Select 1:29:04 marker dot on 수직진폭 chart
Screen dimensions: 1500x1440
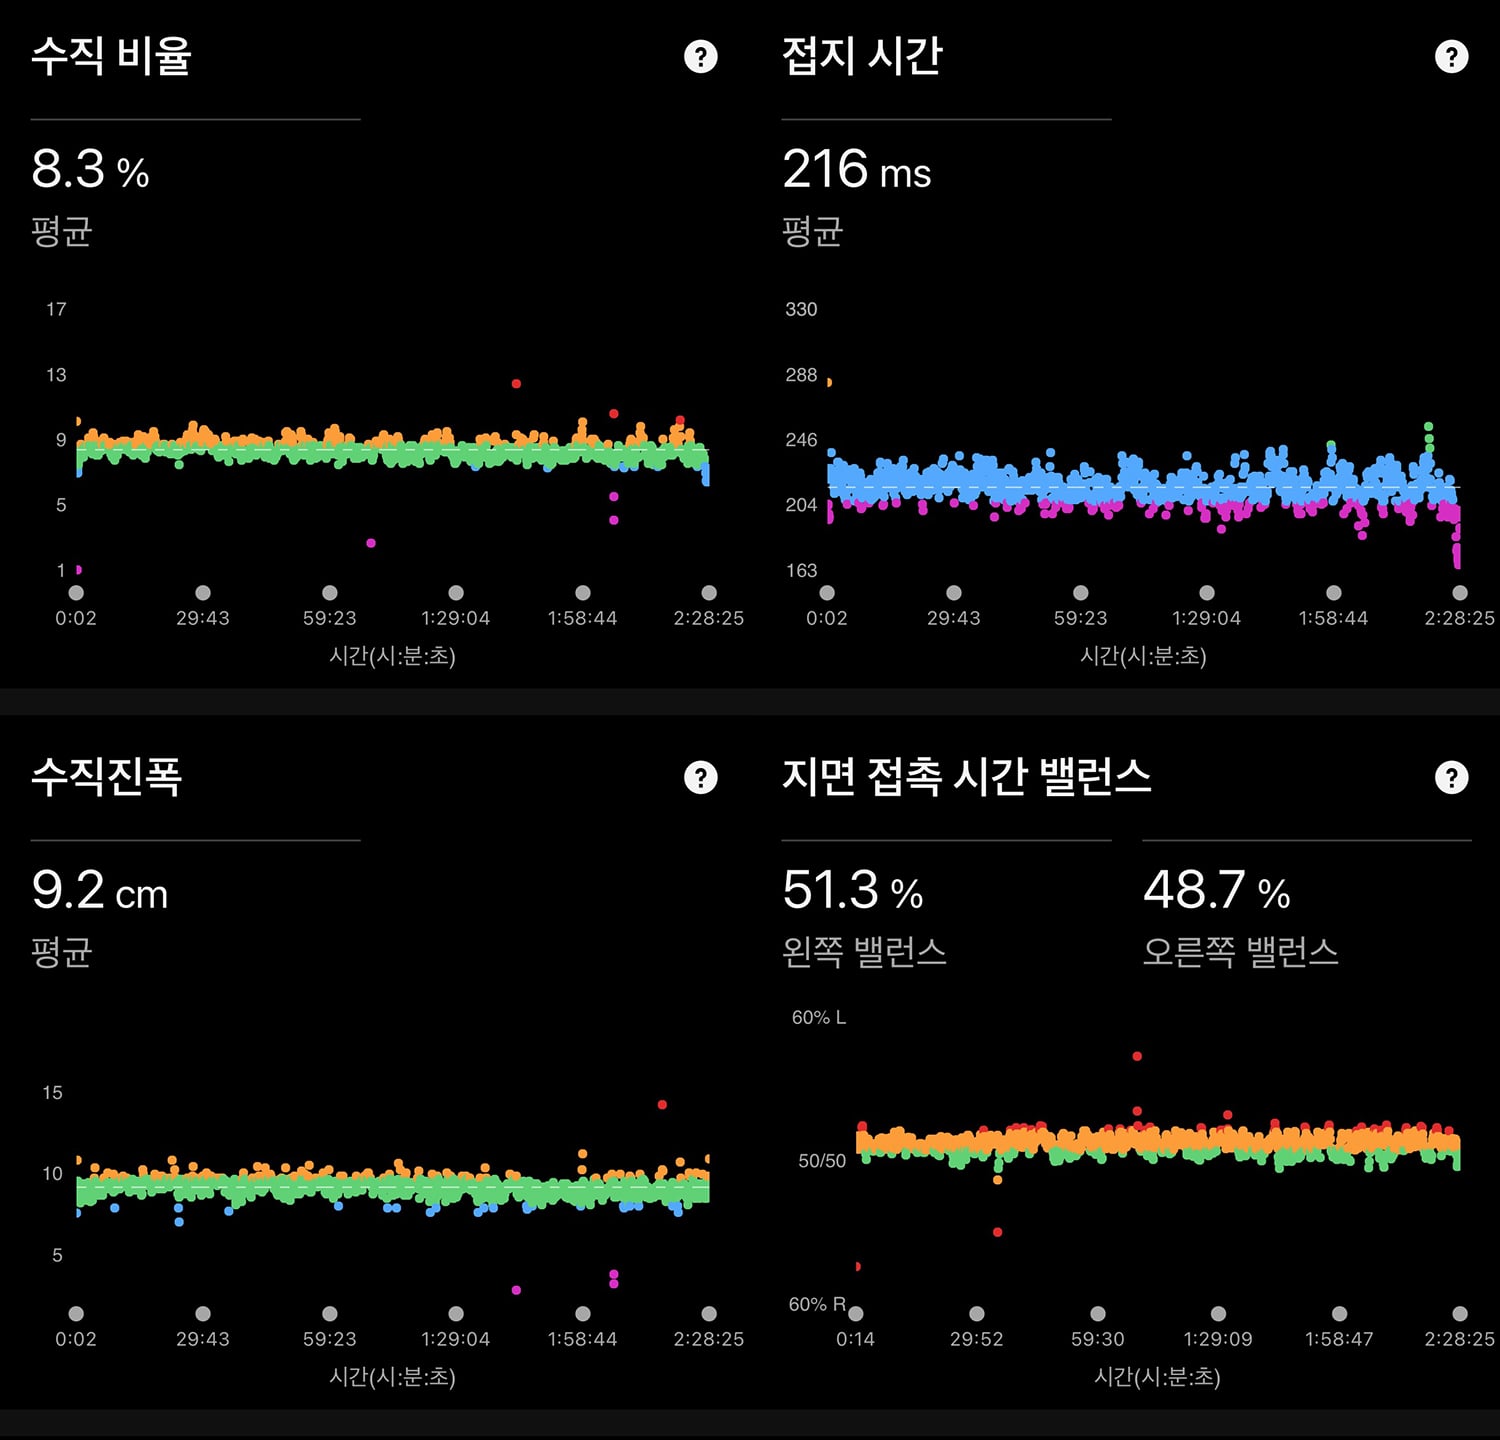point(456,1314)
